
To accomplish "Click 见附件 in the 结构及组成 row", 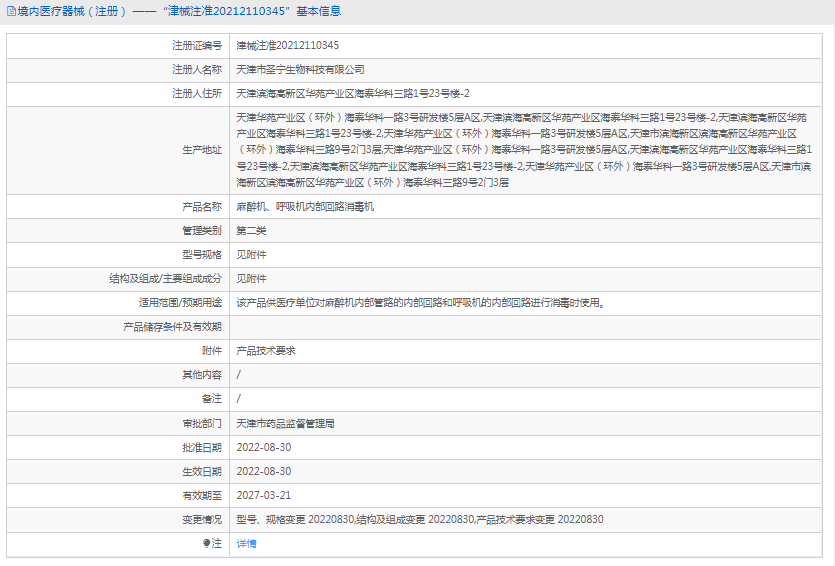I will [251, 278].
